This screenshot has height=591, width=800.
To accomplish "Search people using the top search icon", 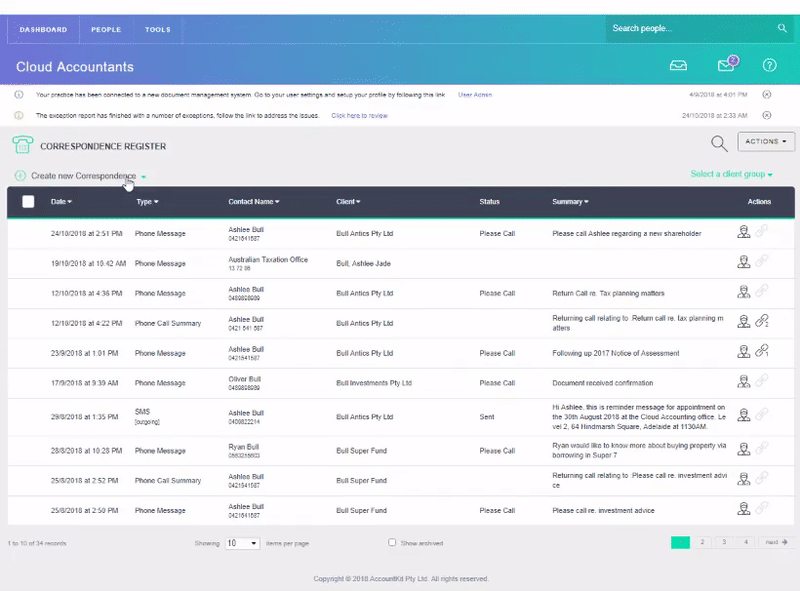I will click(782, 28).
